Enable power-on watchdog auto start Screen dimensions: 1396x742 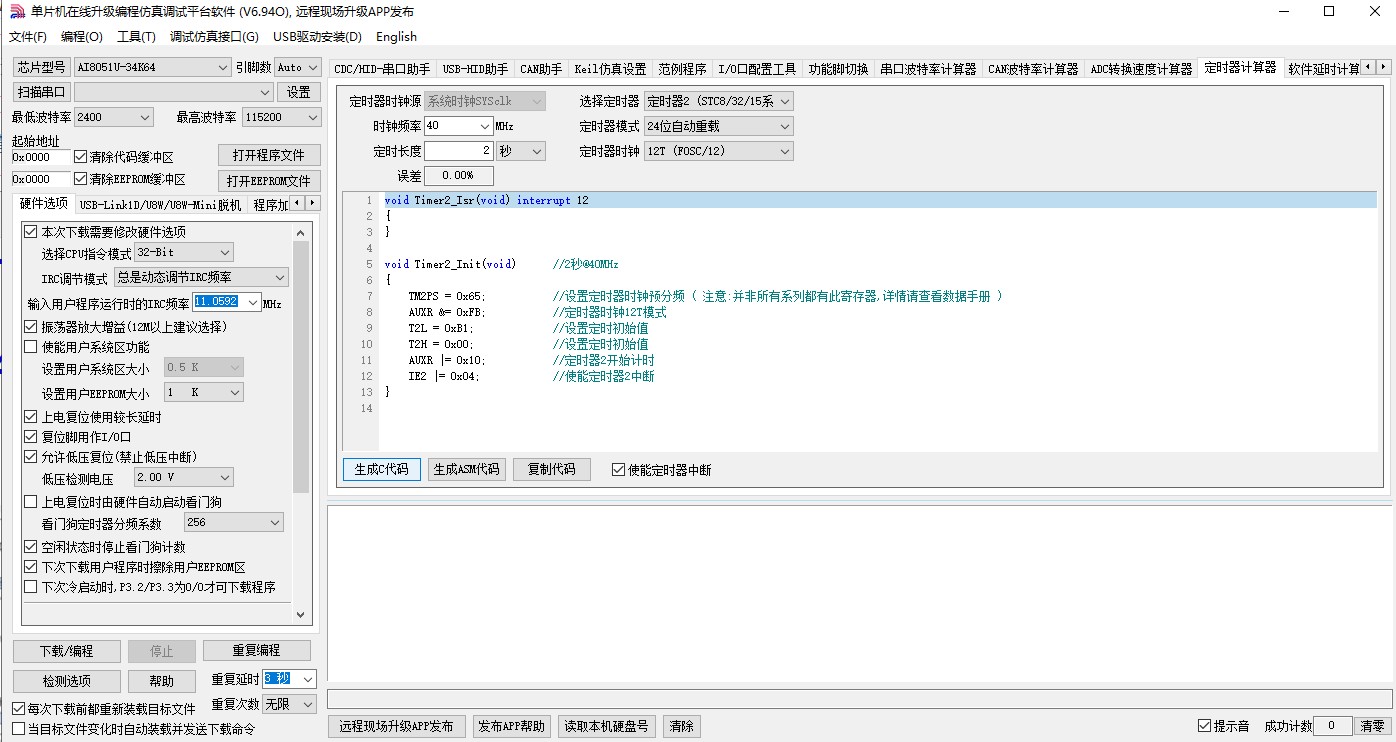[x=30, y=502]
